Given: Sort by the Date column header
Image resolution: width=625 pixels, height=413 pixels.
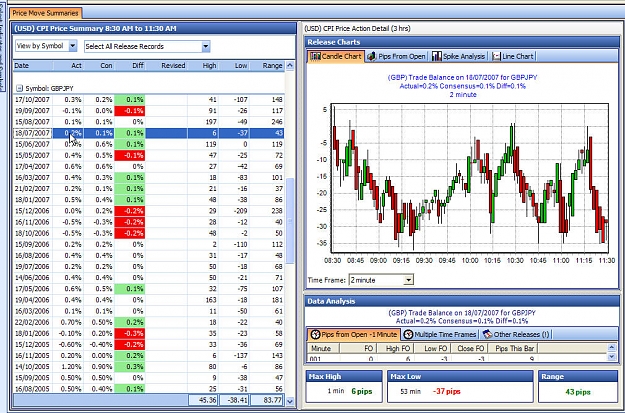Looking at the screenshot, I should 33,65.
